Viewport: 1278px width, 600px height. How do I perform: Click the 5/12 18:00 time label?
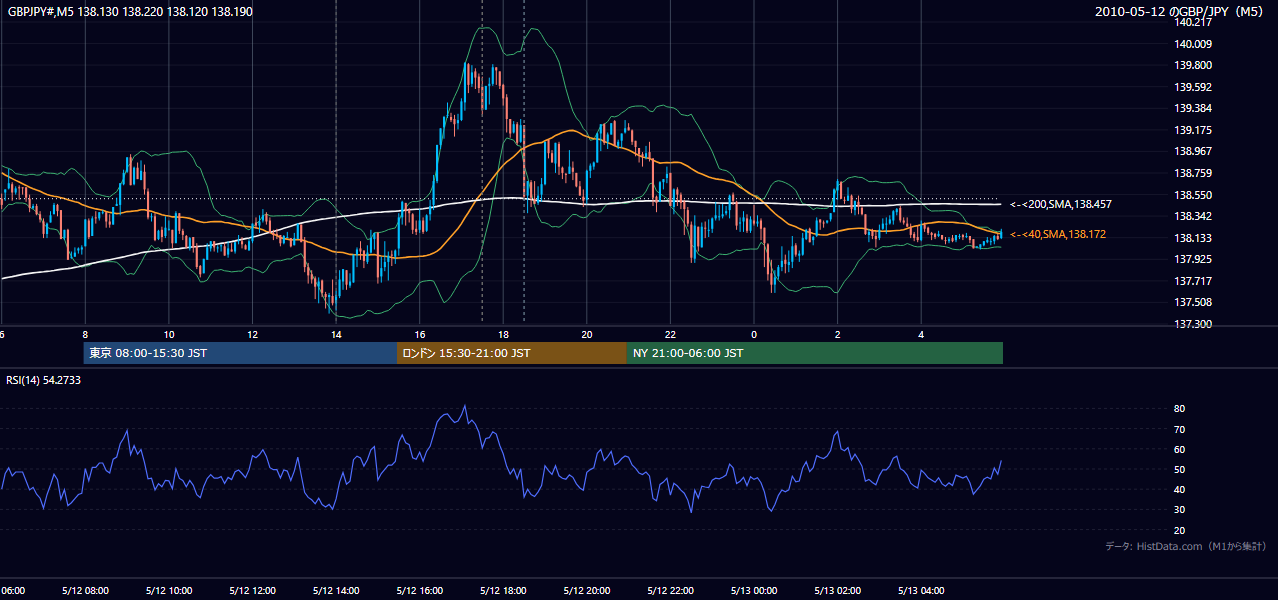(x=503, y=591)
